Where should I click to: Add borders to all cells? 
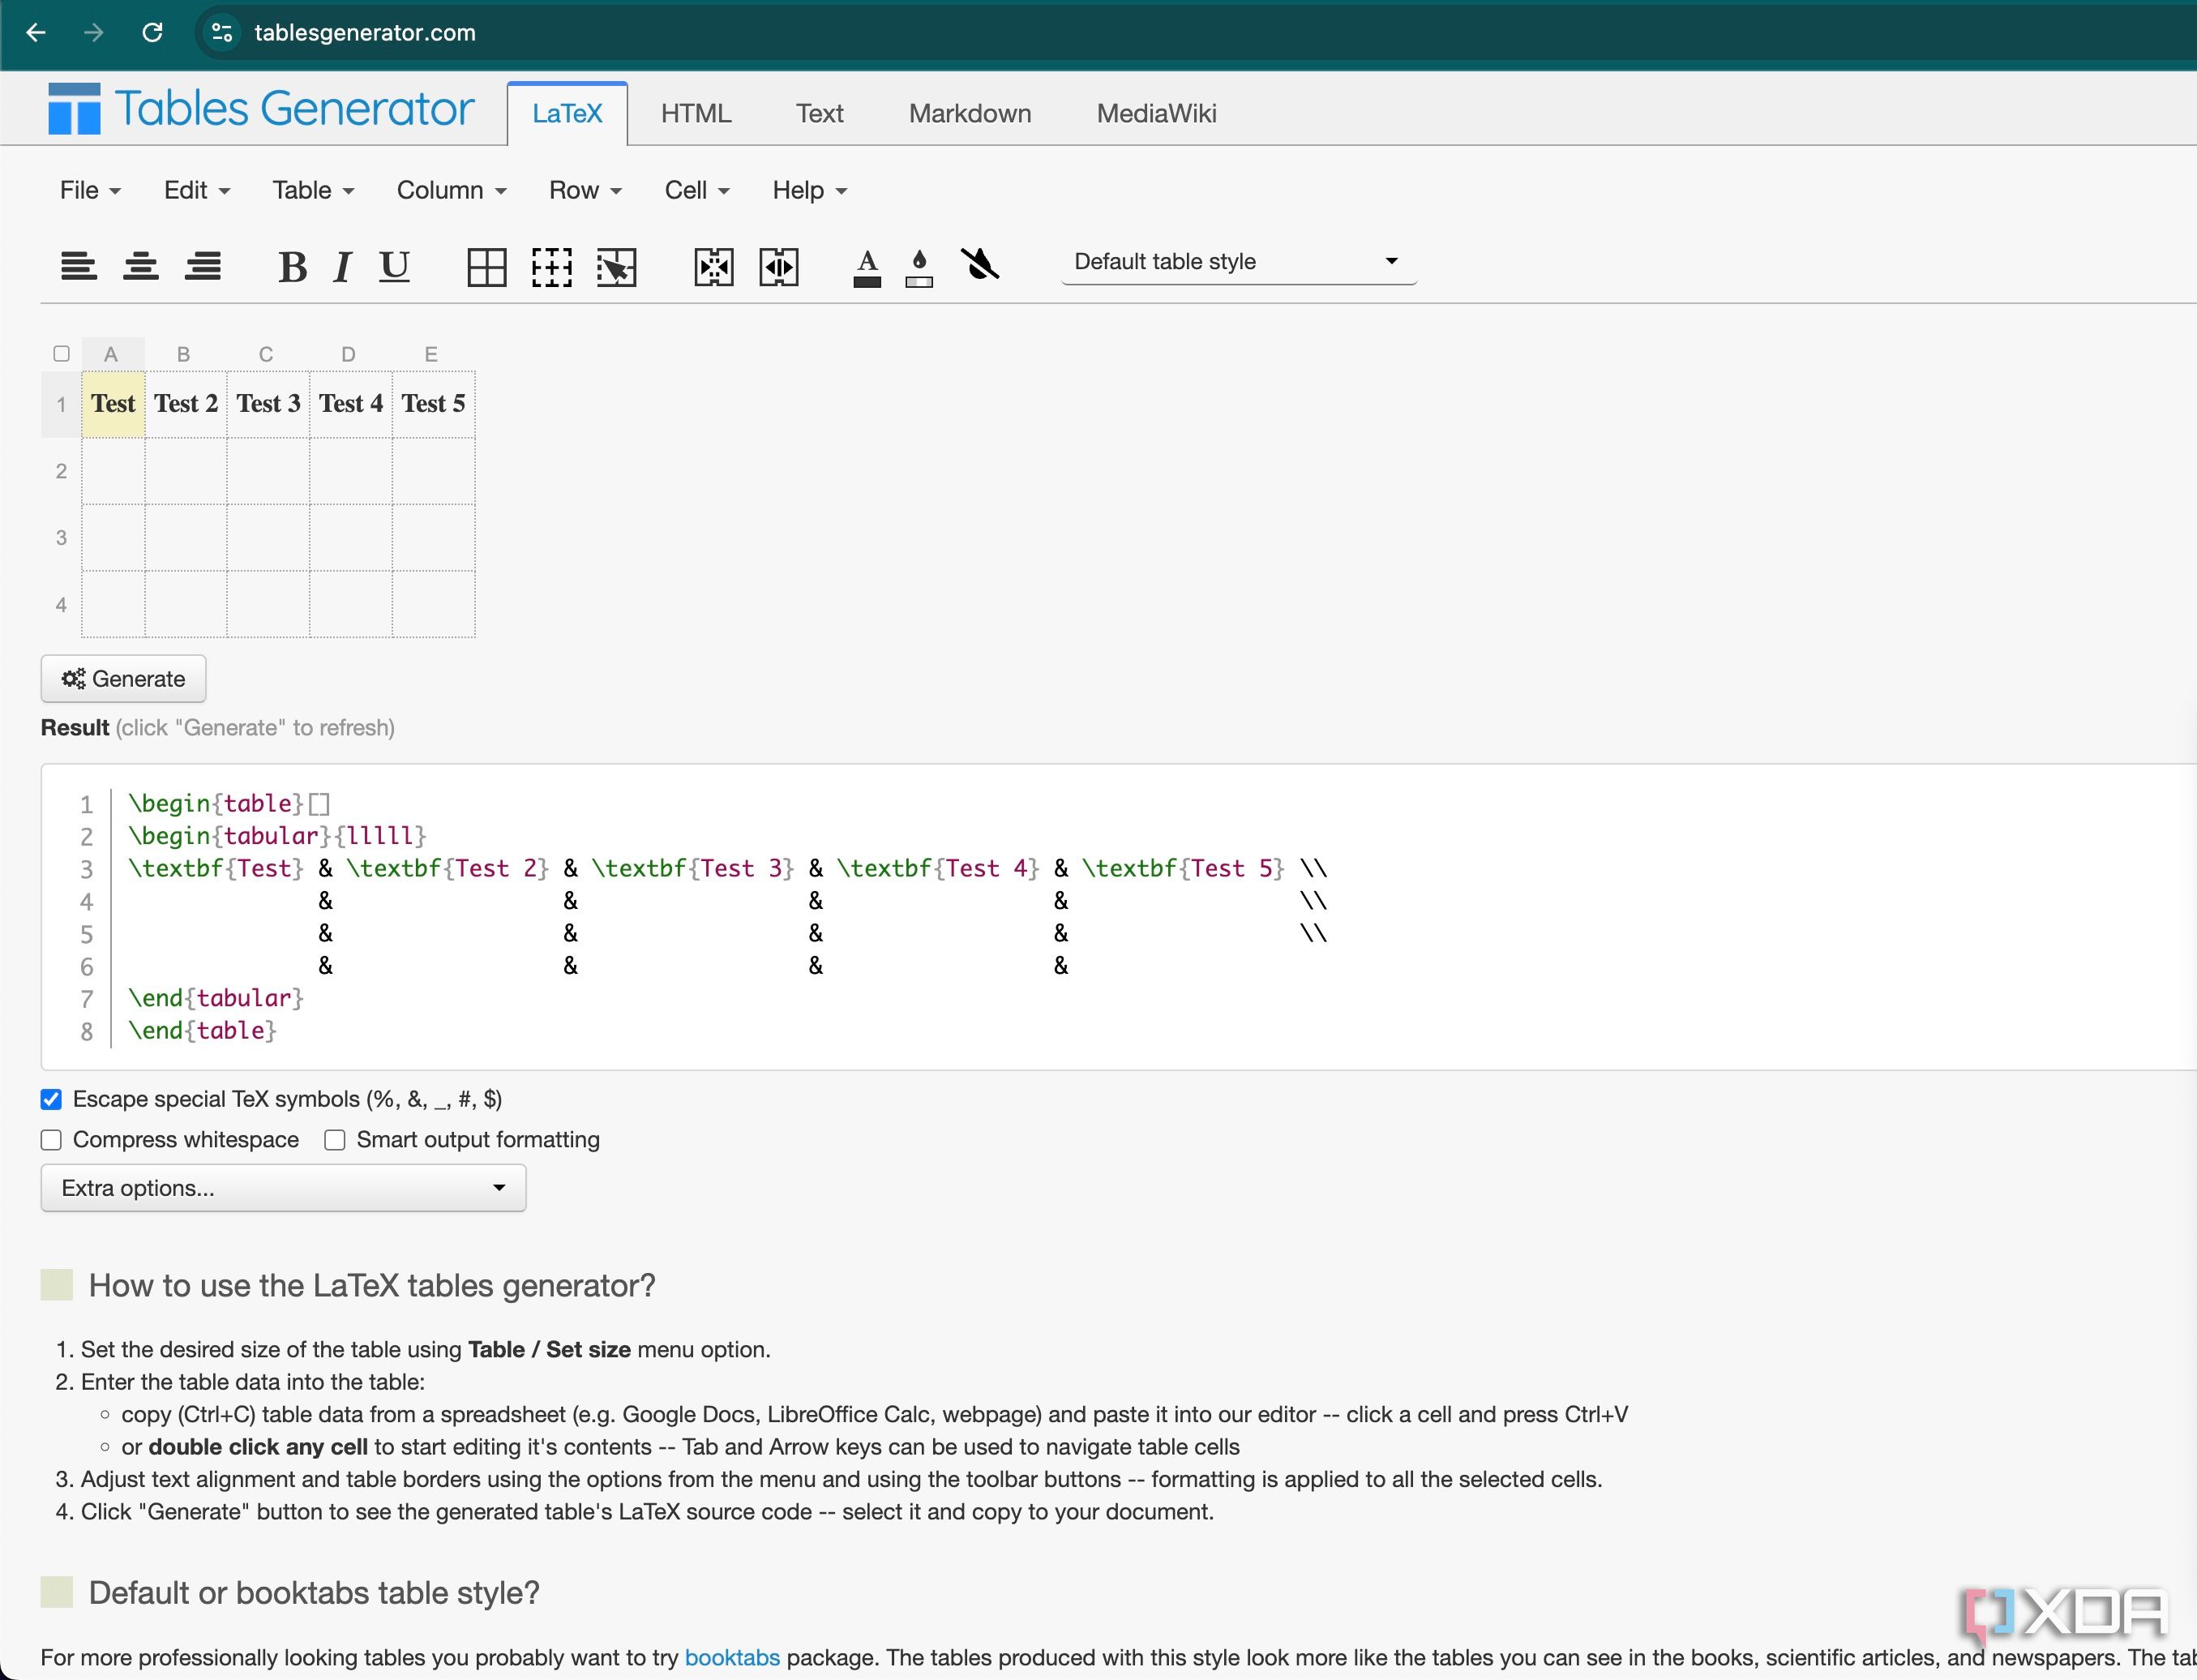(x=486, y=266)
